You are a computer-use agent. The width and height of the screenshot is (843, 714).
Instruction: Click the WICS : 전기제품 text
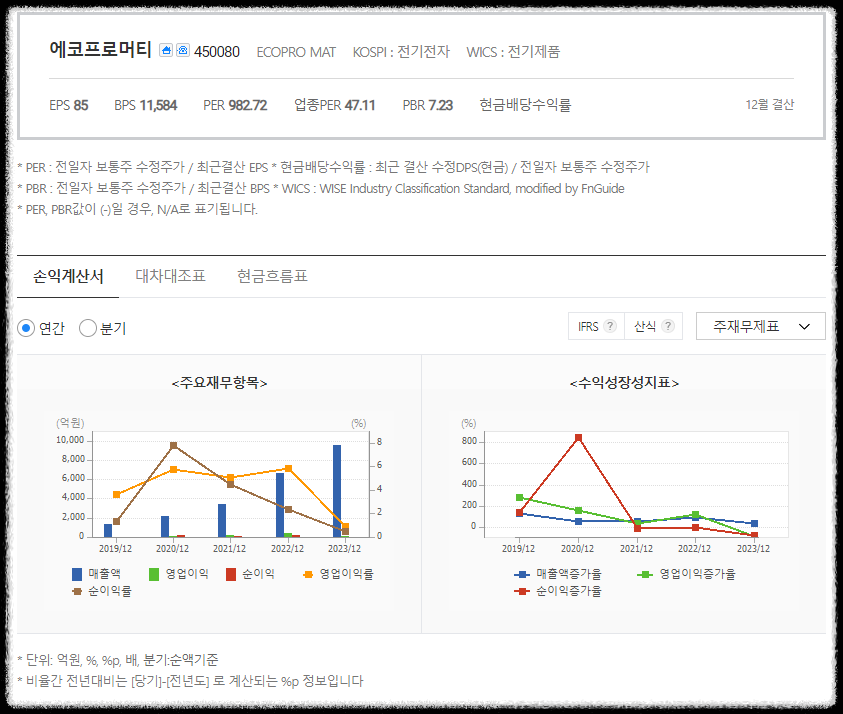[x=513, y=52]
